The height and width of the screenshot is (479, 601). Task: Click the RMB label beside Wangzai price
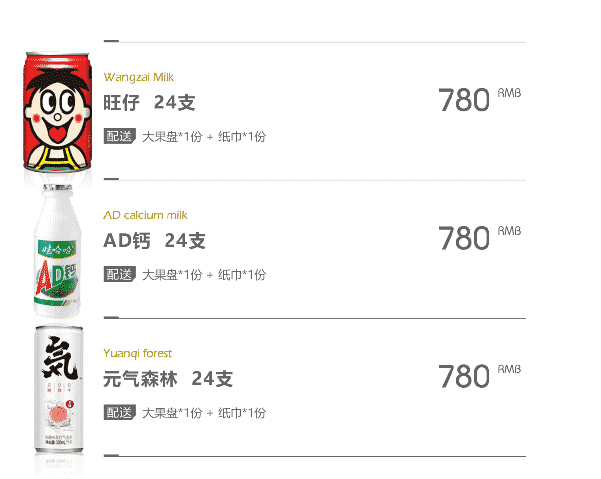tap(509, 93)
